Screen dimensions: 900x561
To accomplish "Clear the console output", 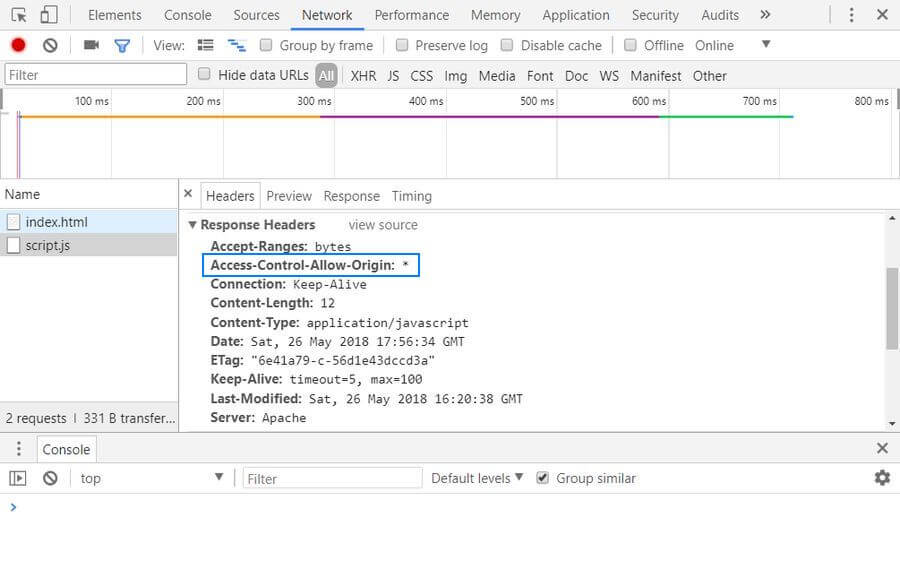I will (x=50, y=478).
